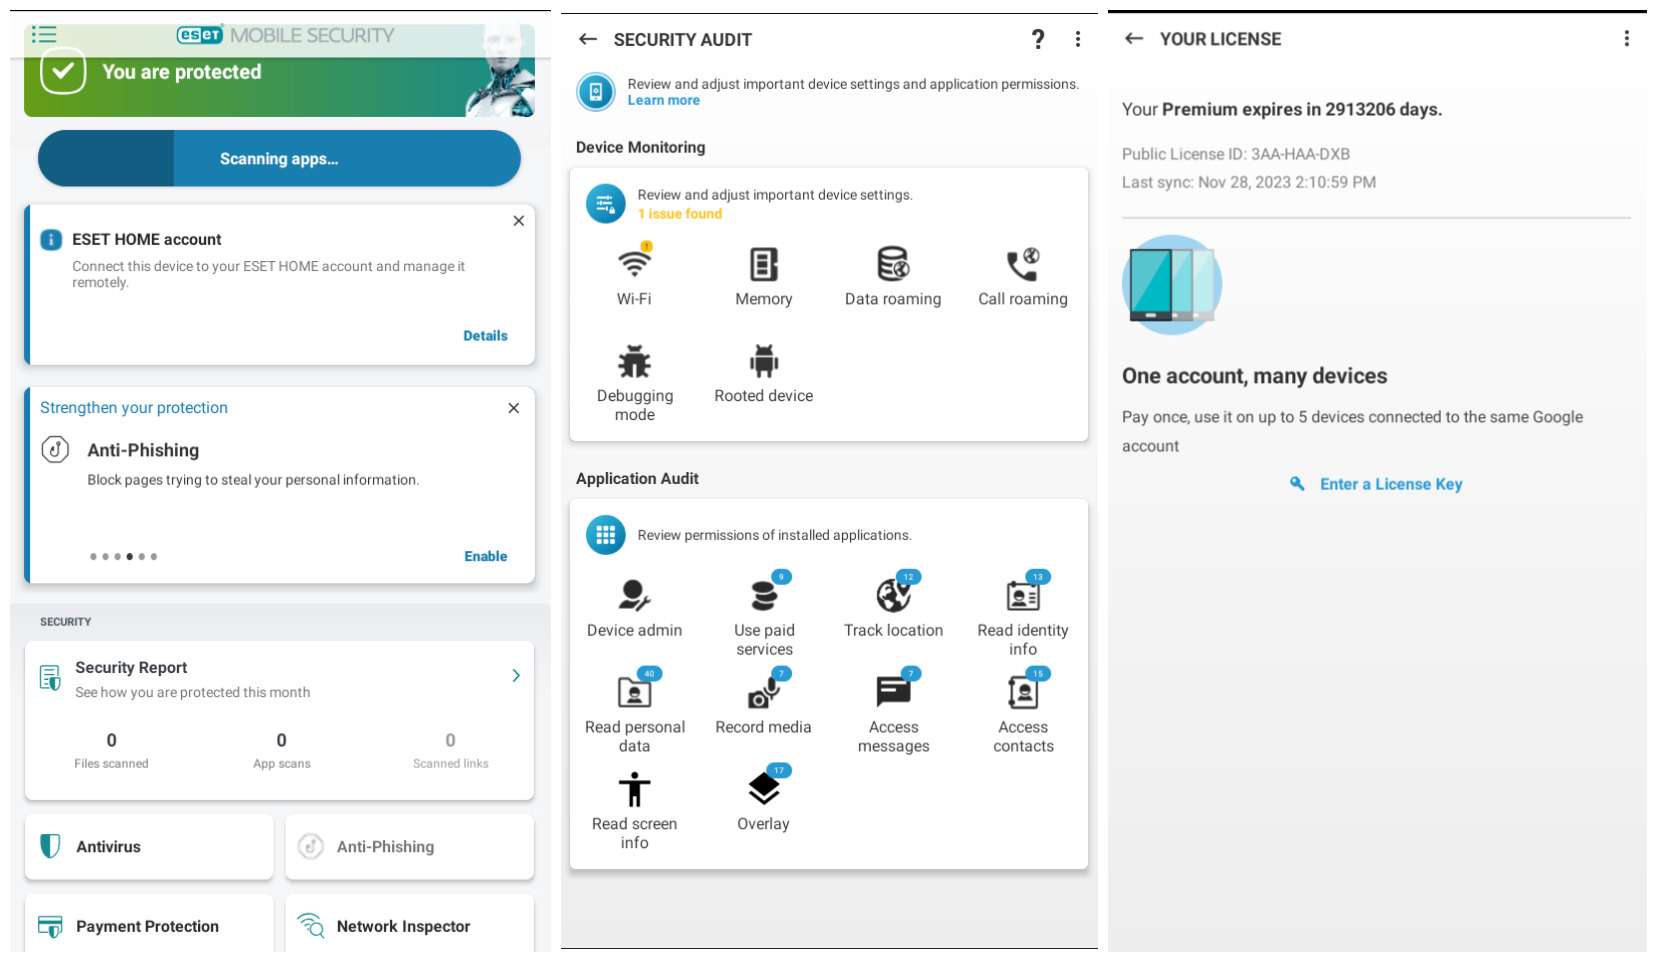Select the Call roaming icon
The width and height of the screenshot is (1657, 962).
pyautogui.click(x=1023, y=265)
